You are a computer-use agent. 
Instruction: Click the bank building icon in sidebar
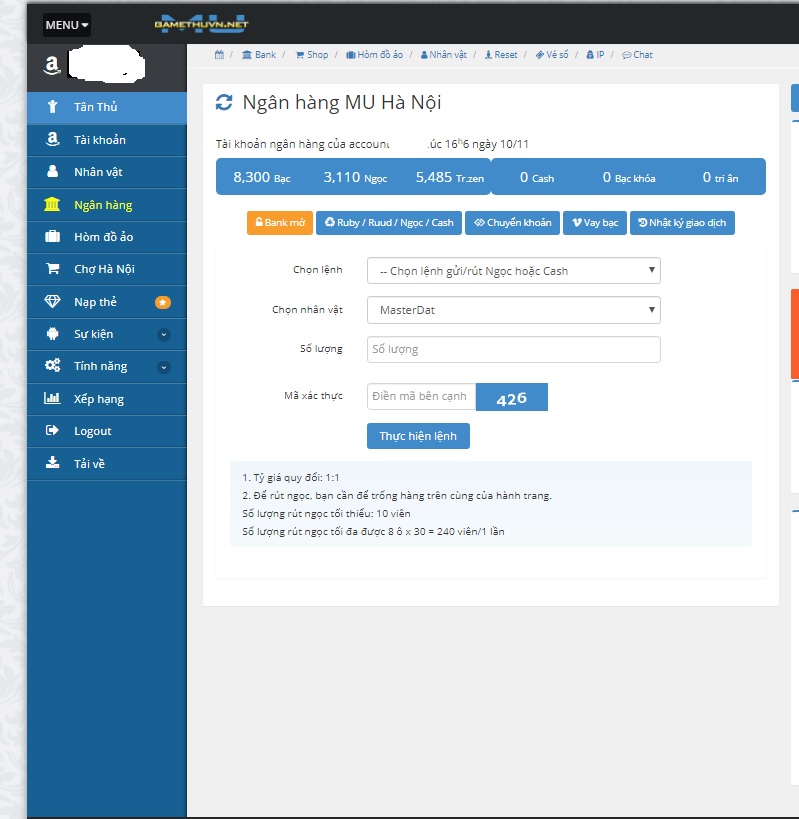point(52,205)
